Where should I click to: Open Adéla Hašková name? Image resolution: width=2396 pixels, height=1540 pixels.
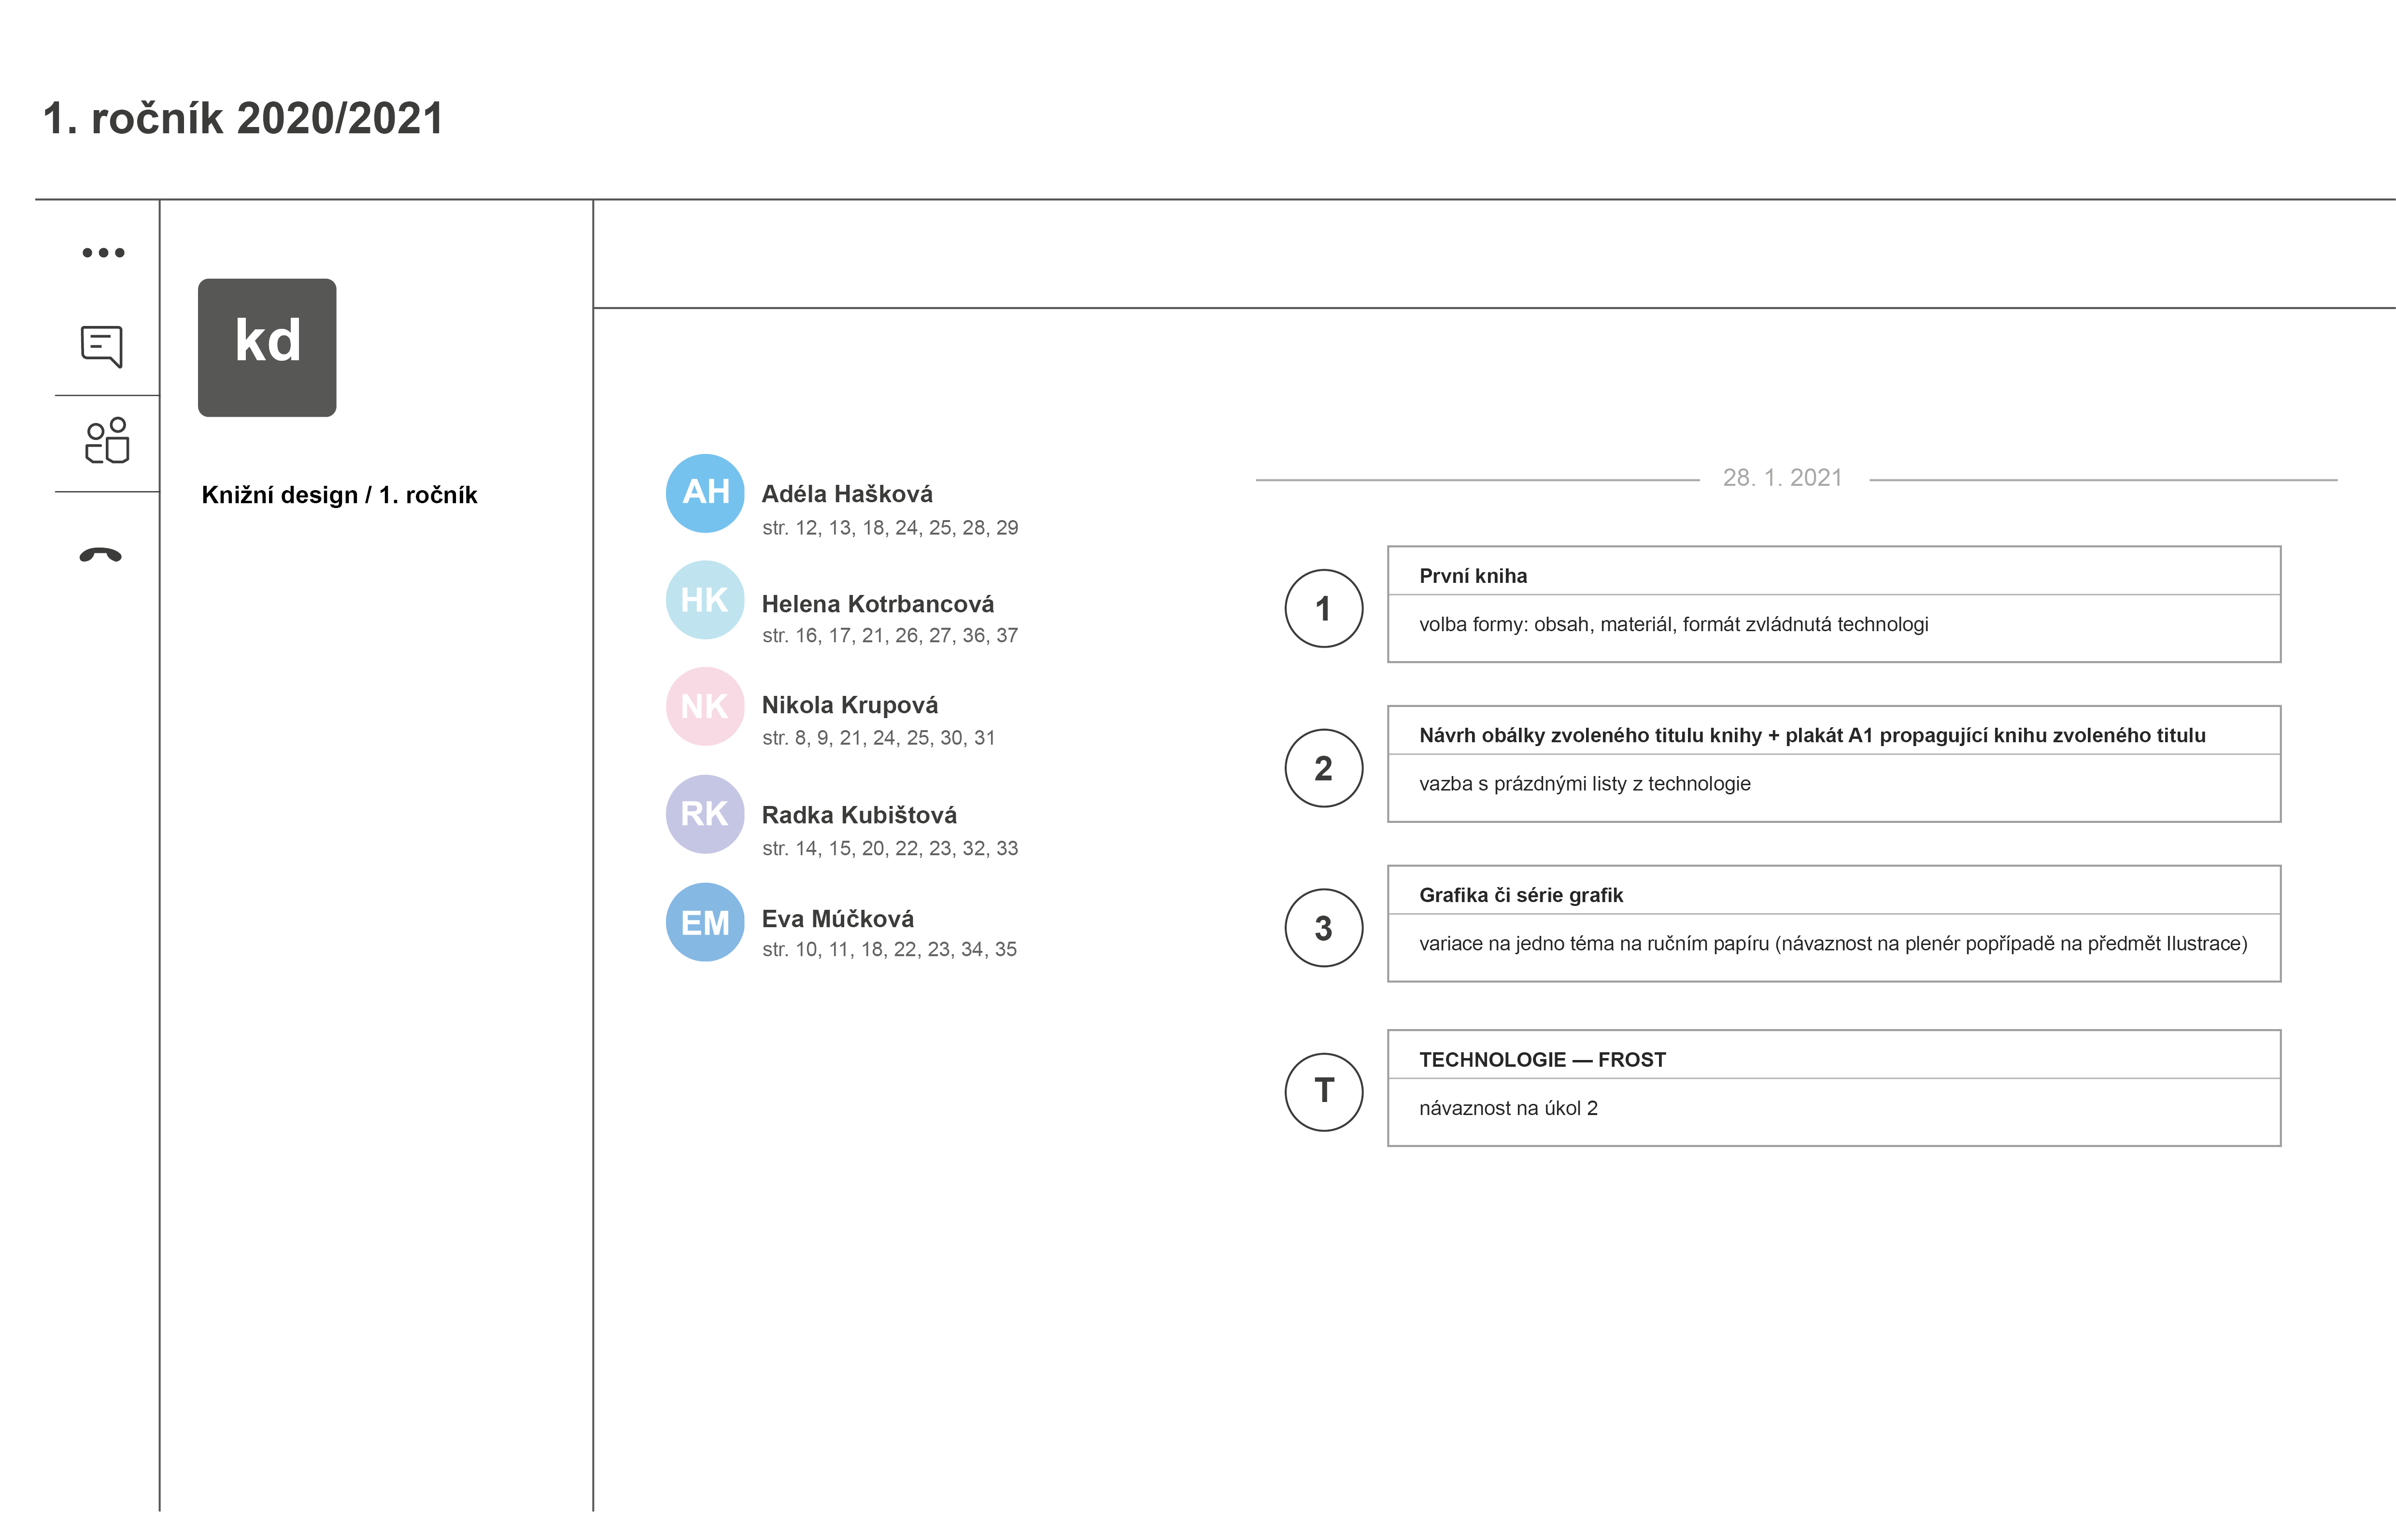[x=847, y=494]
